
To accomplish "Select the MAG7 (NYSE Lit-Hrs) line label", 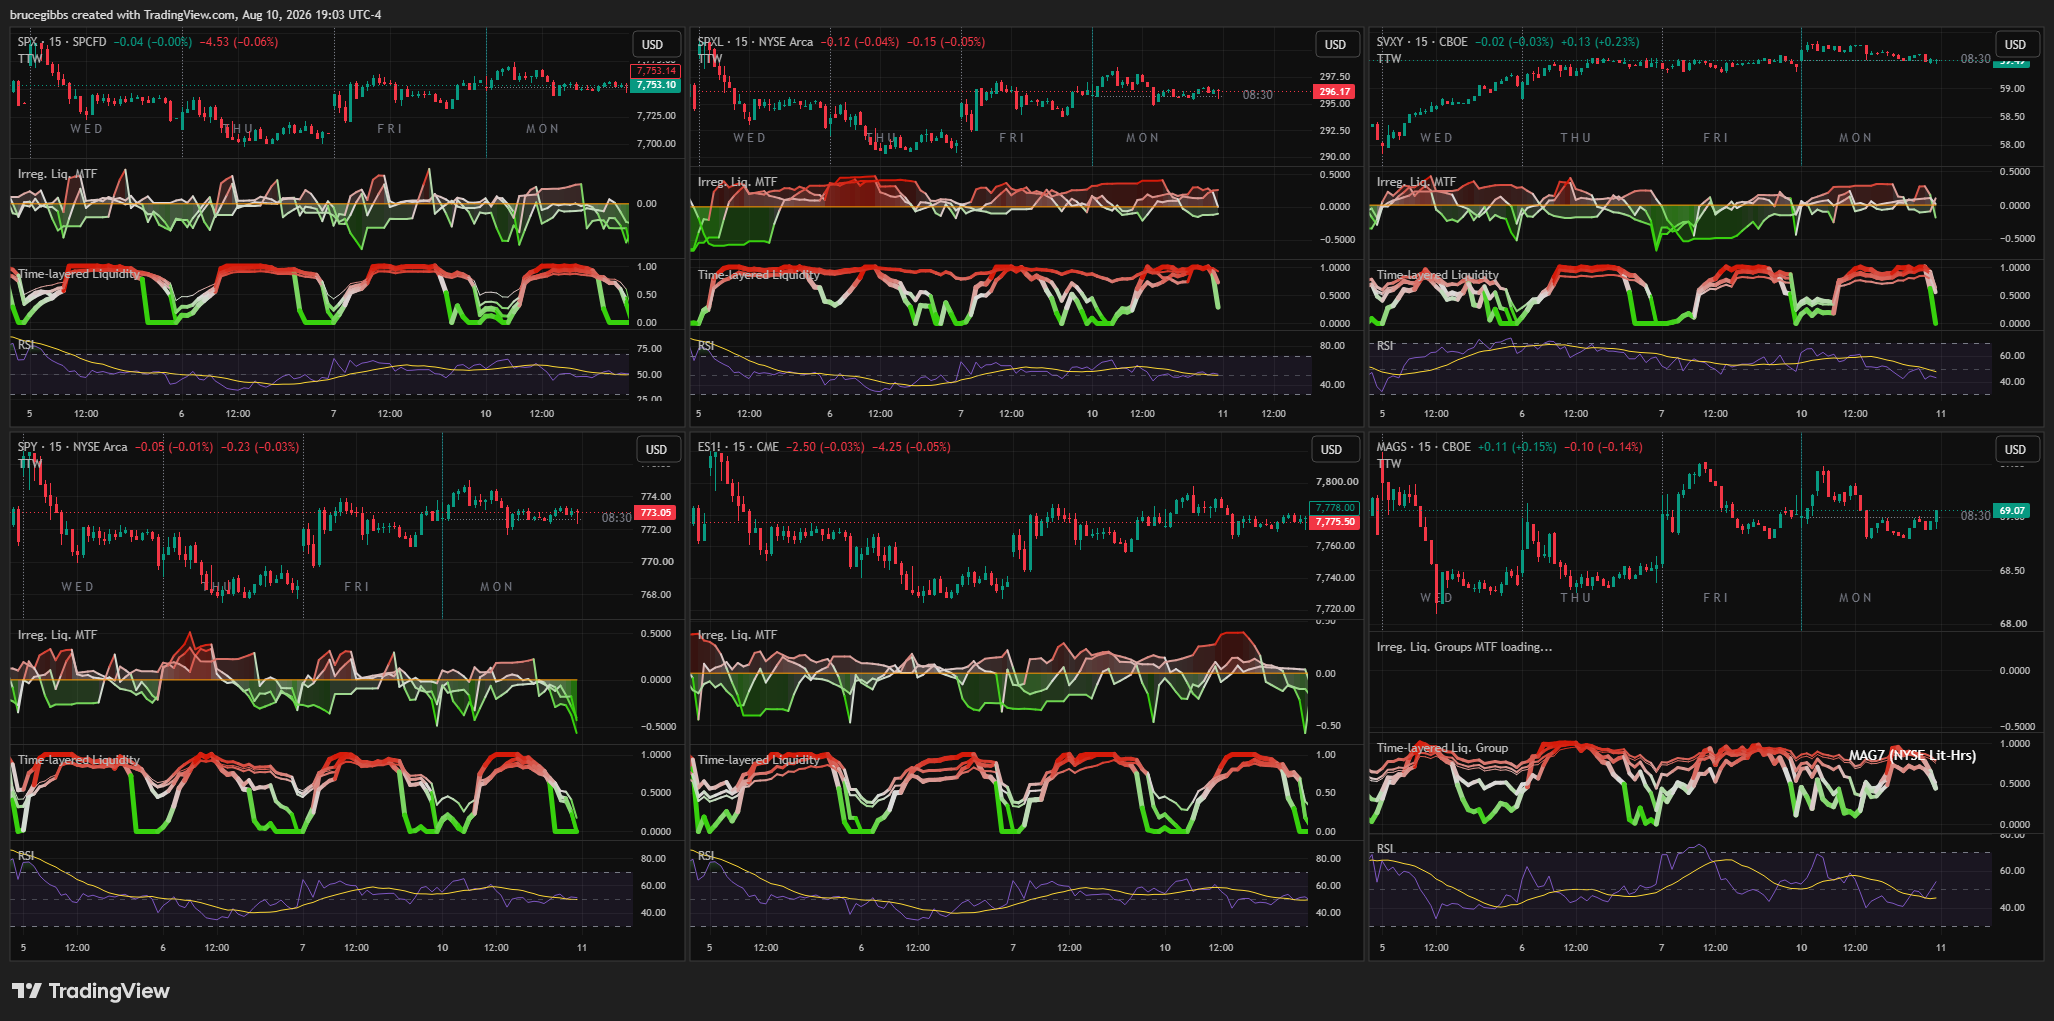I will click(x=1912, y=755).
